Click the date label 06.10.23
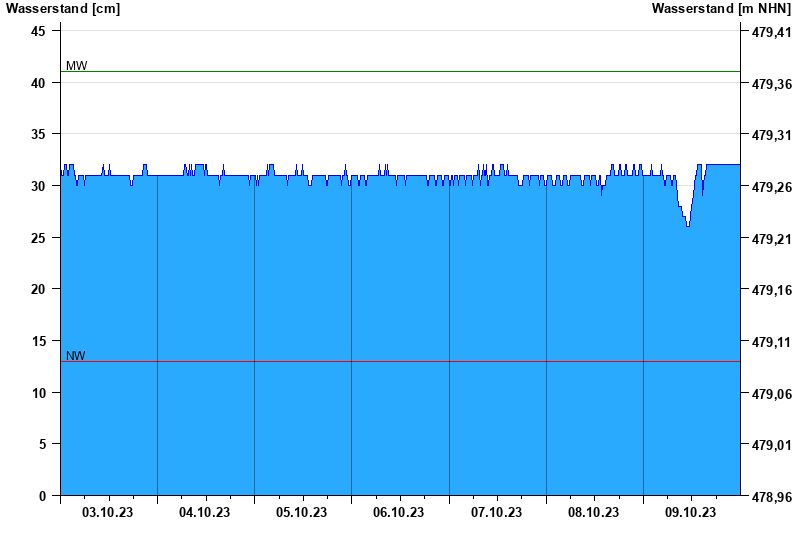The image size is (800, 550). (398, 512)
